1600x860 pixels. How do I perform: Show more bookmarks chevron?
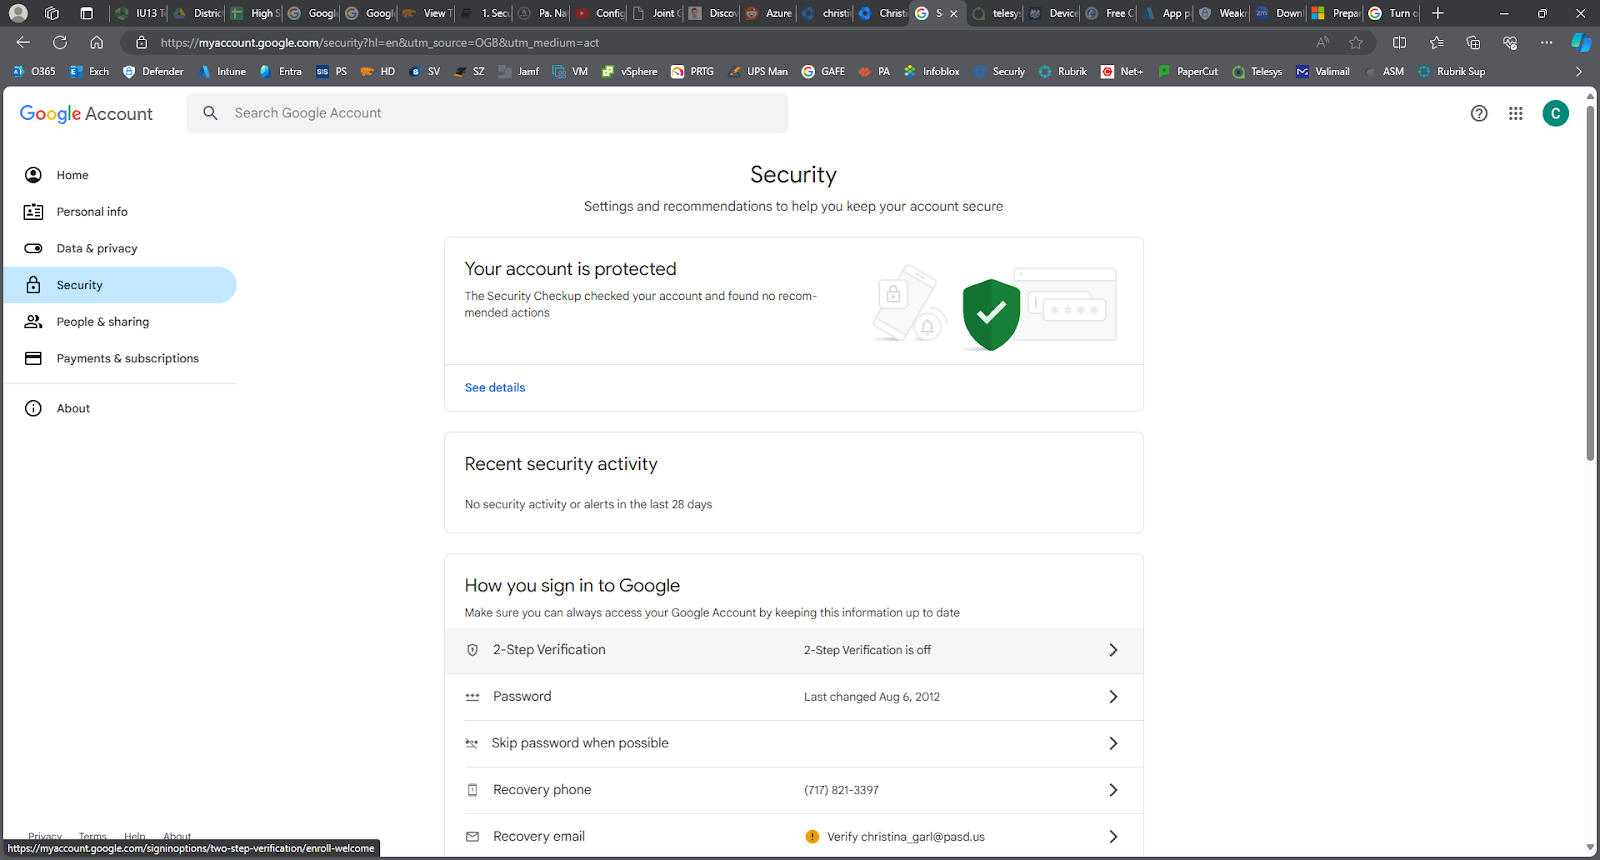[x=1579, y=71]
